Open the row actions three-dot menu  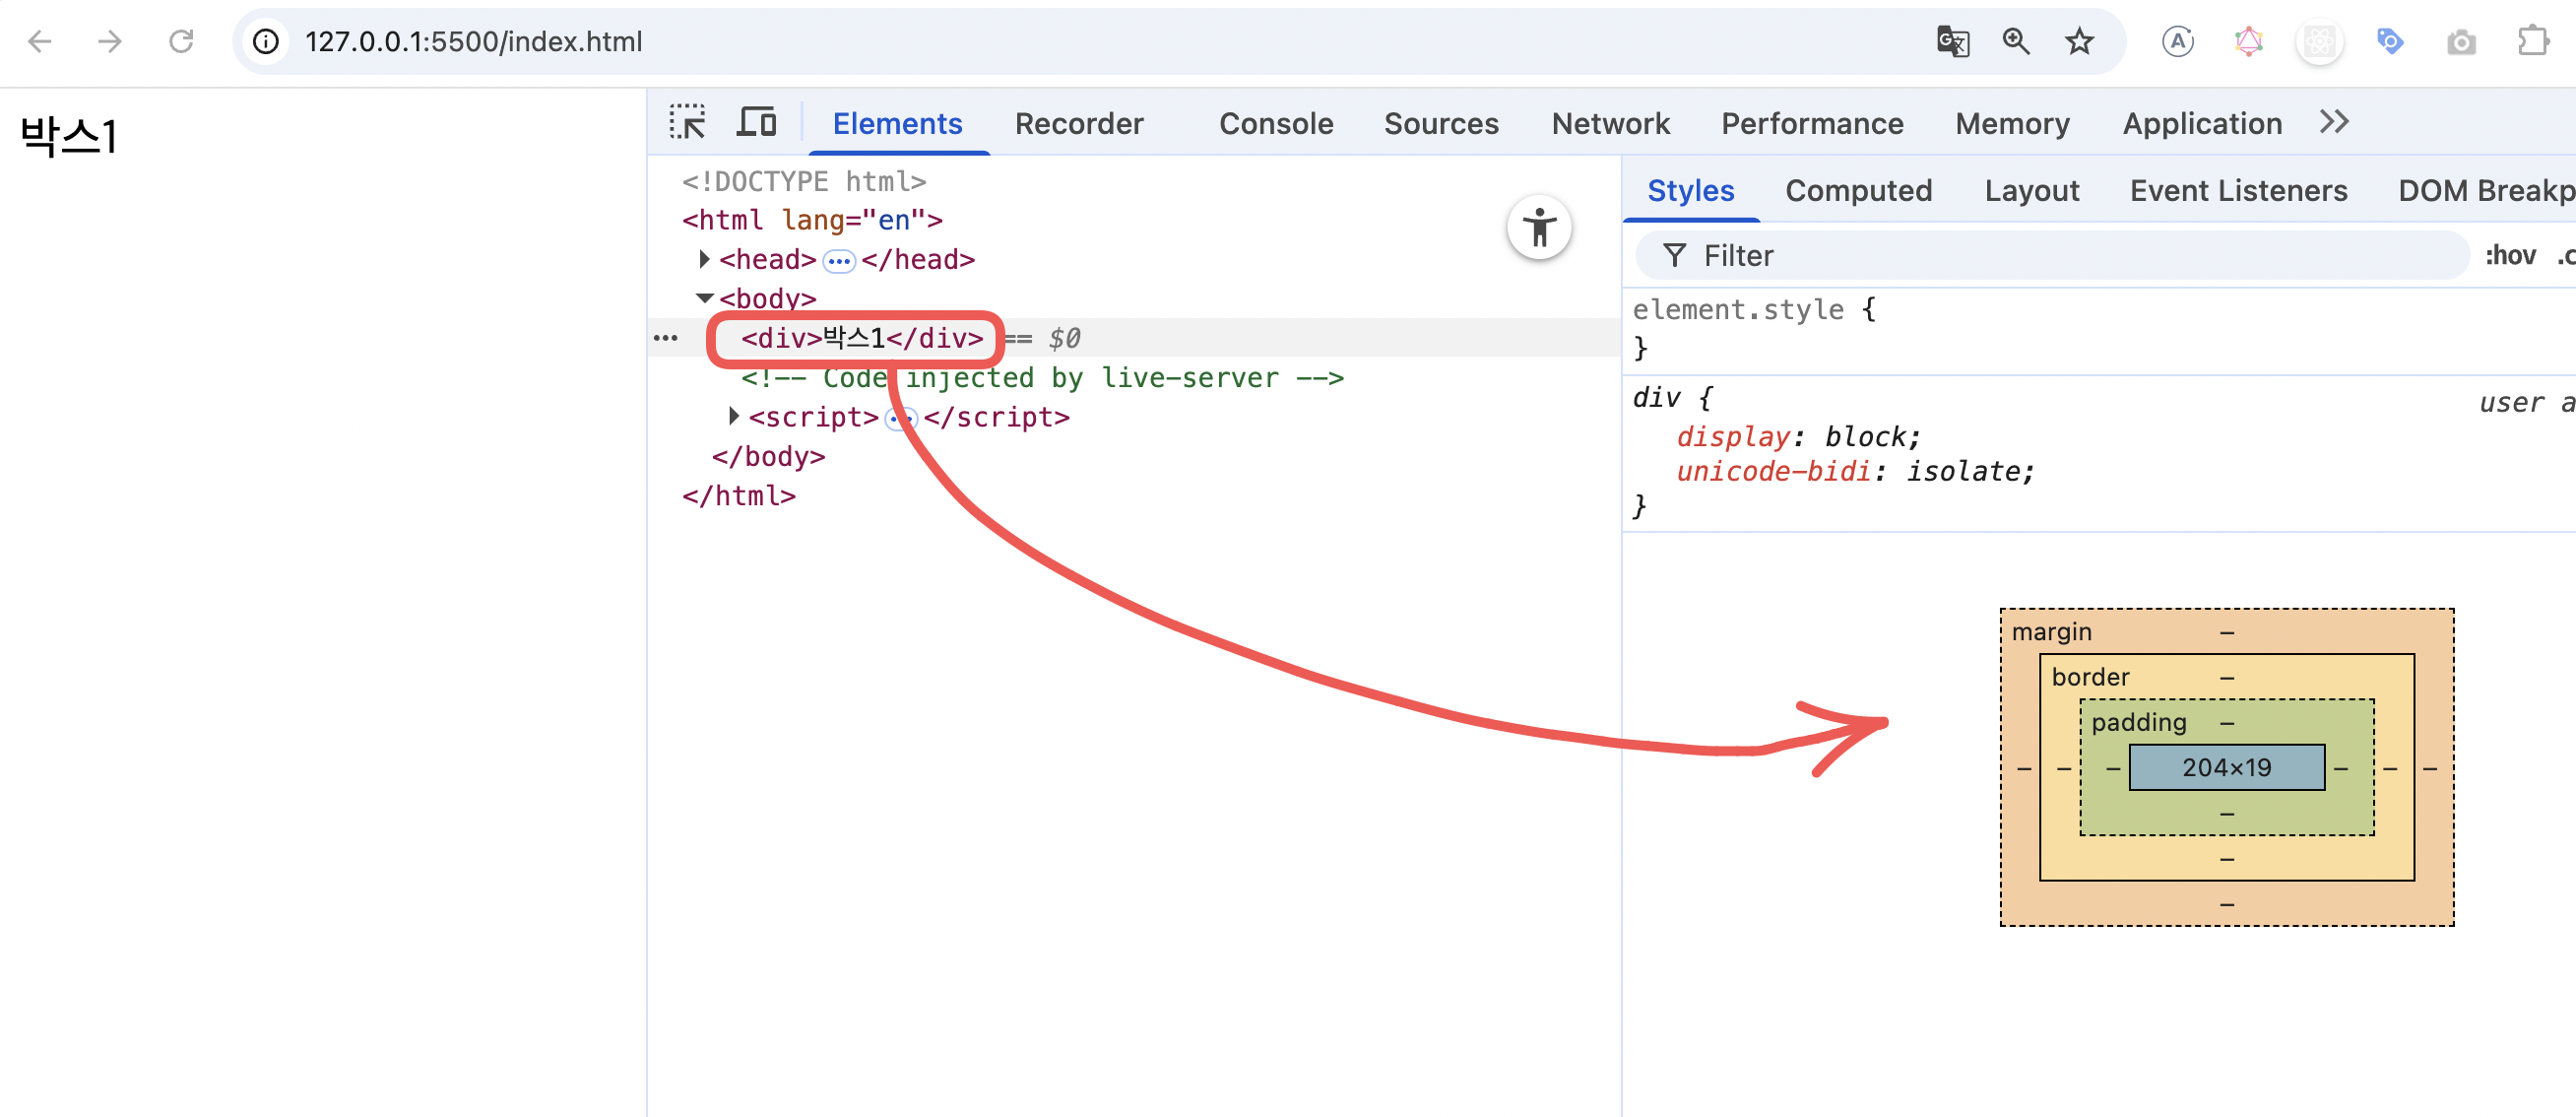click(665, 338)
